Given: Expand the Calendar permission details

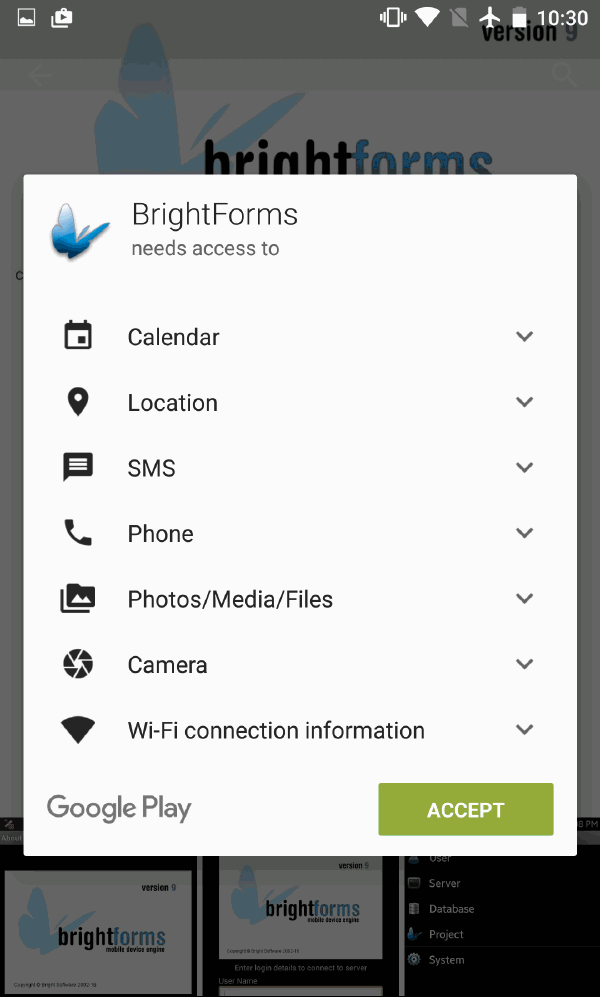Looking at the screenshot, I should [x=524, y=336].
